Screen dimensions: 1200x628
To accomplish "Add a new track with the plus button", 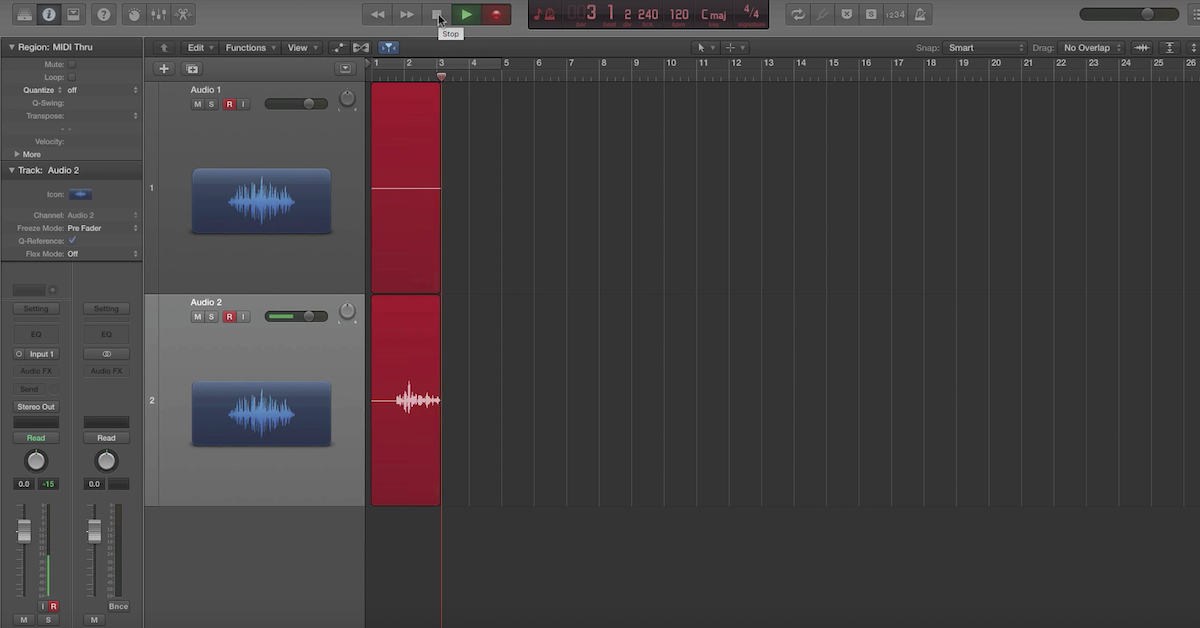I will 163,68.
